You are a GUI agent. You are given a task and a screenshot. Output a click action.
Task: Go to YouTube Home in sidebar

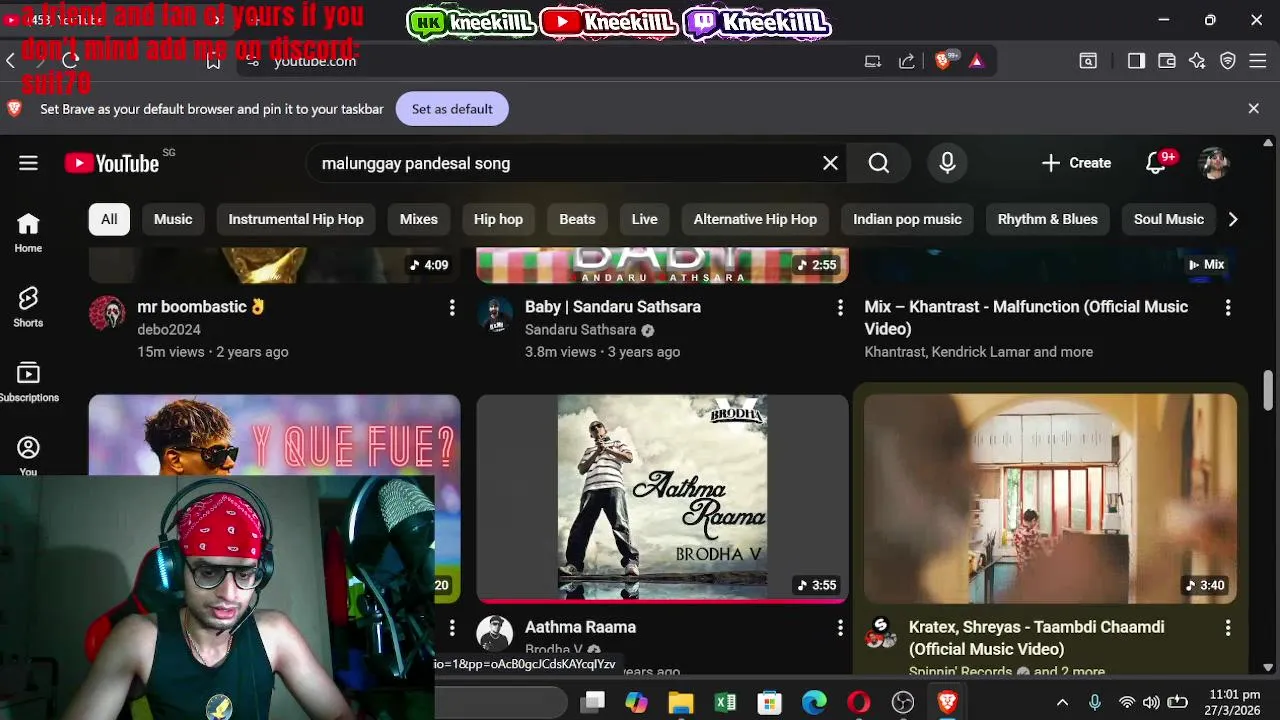[28, 233]
